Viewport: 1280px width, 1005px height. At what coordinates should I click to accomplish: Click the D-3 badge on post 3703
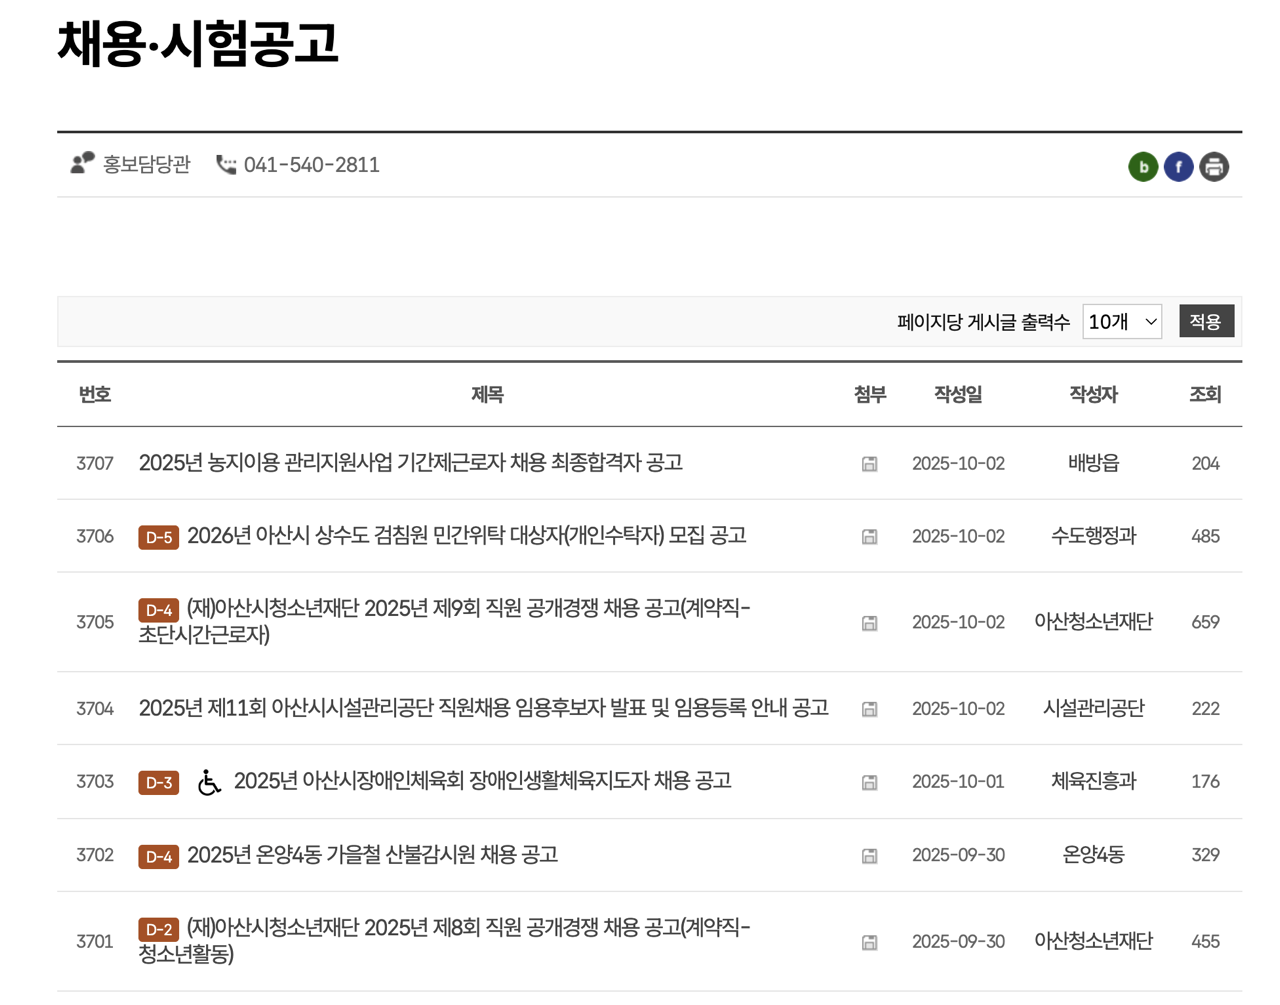(157, 781)
